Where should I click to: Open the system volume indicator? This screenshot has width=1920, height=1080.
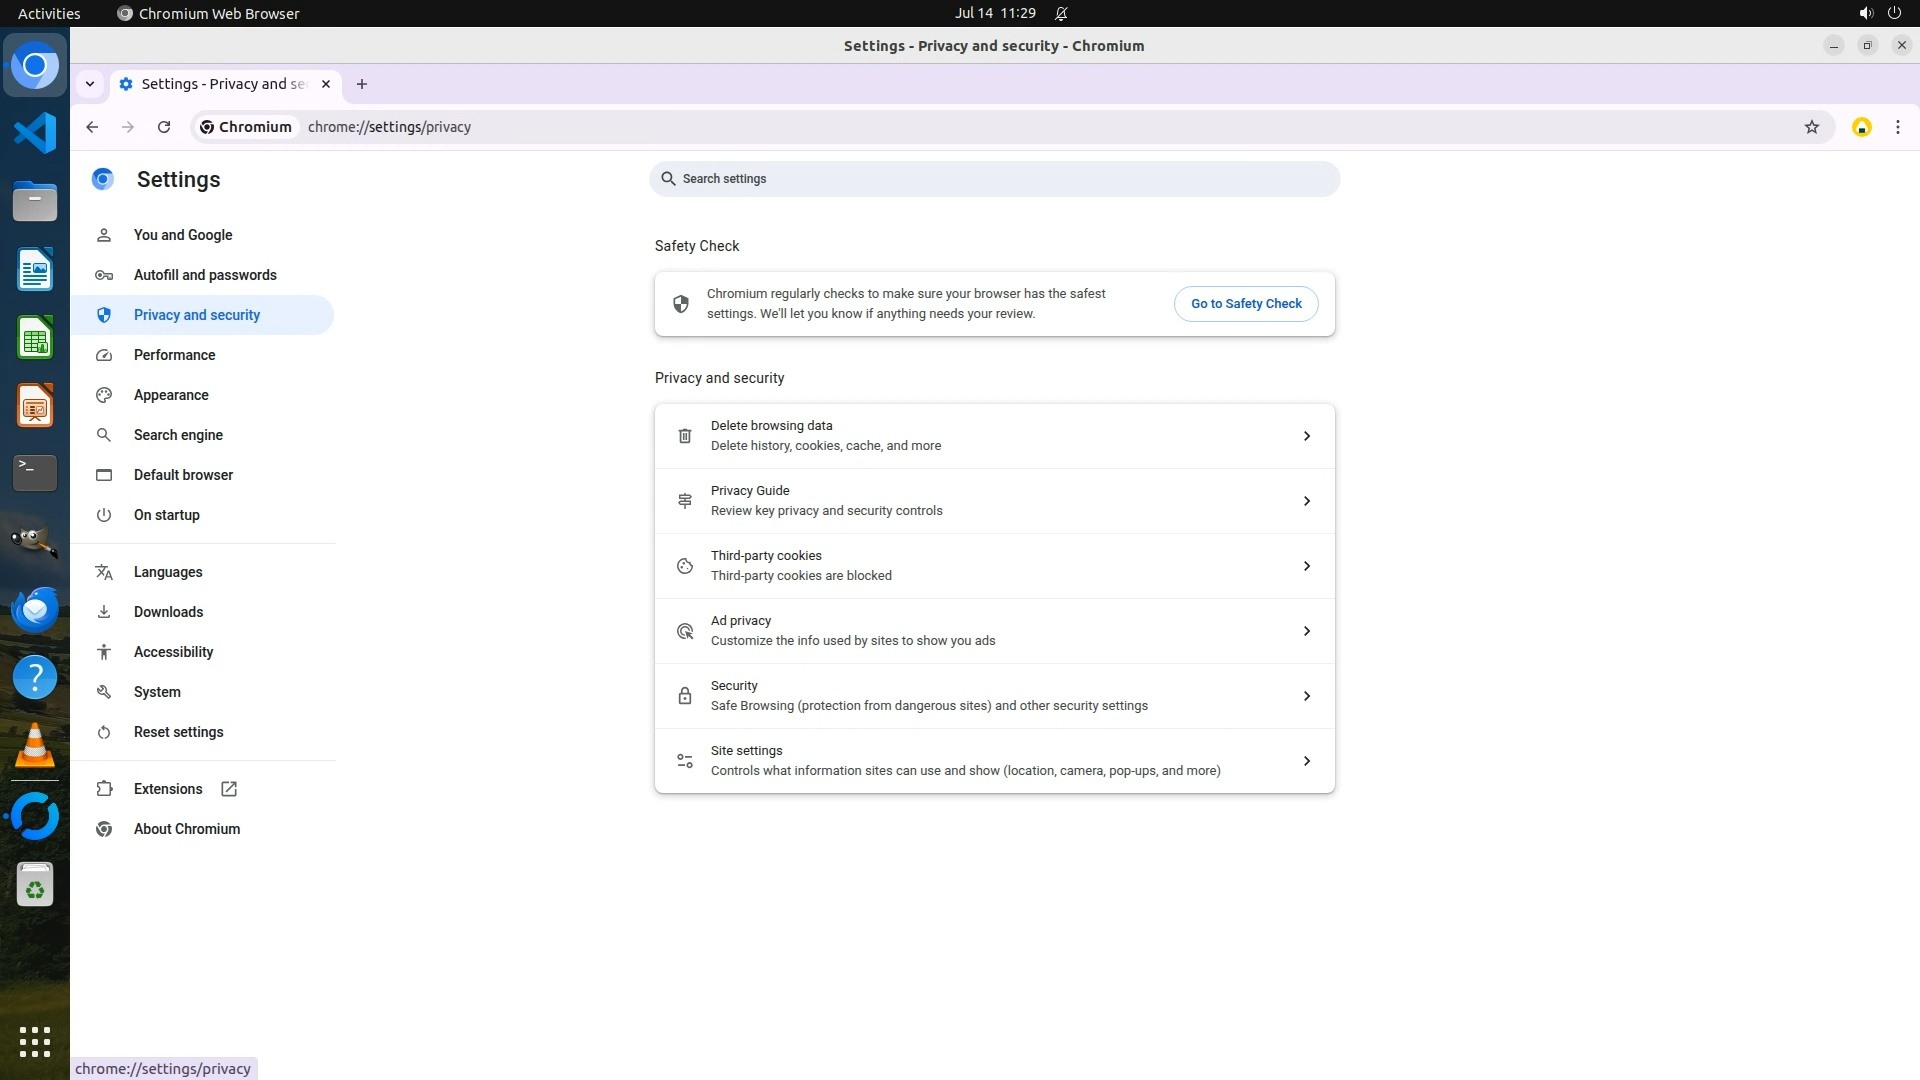(x=1865, y=13)
